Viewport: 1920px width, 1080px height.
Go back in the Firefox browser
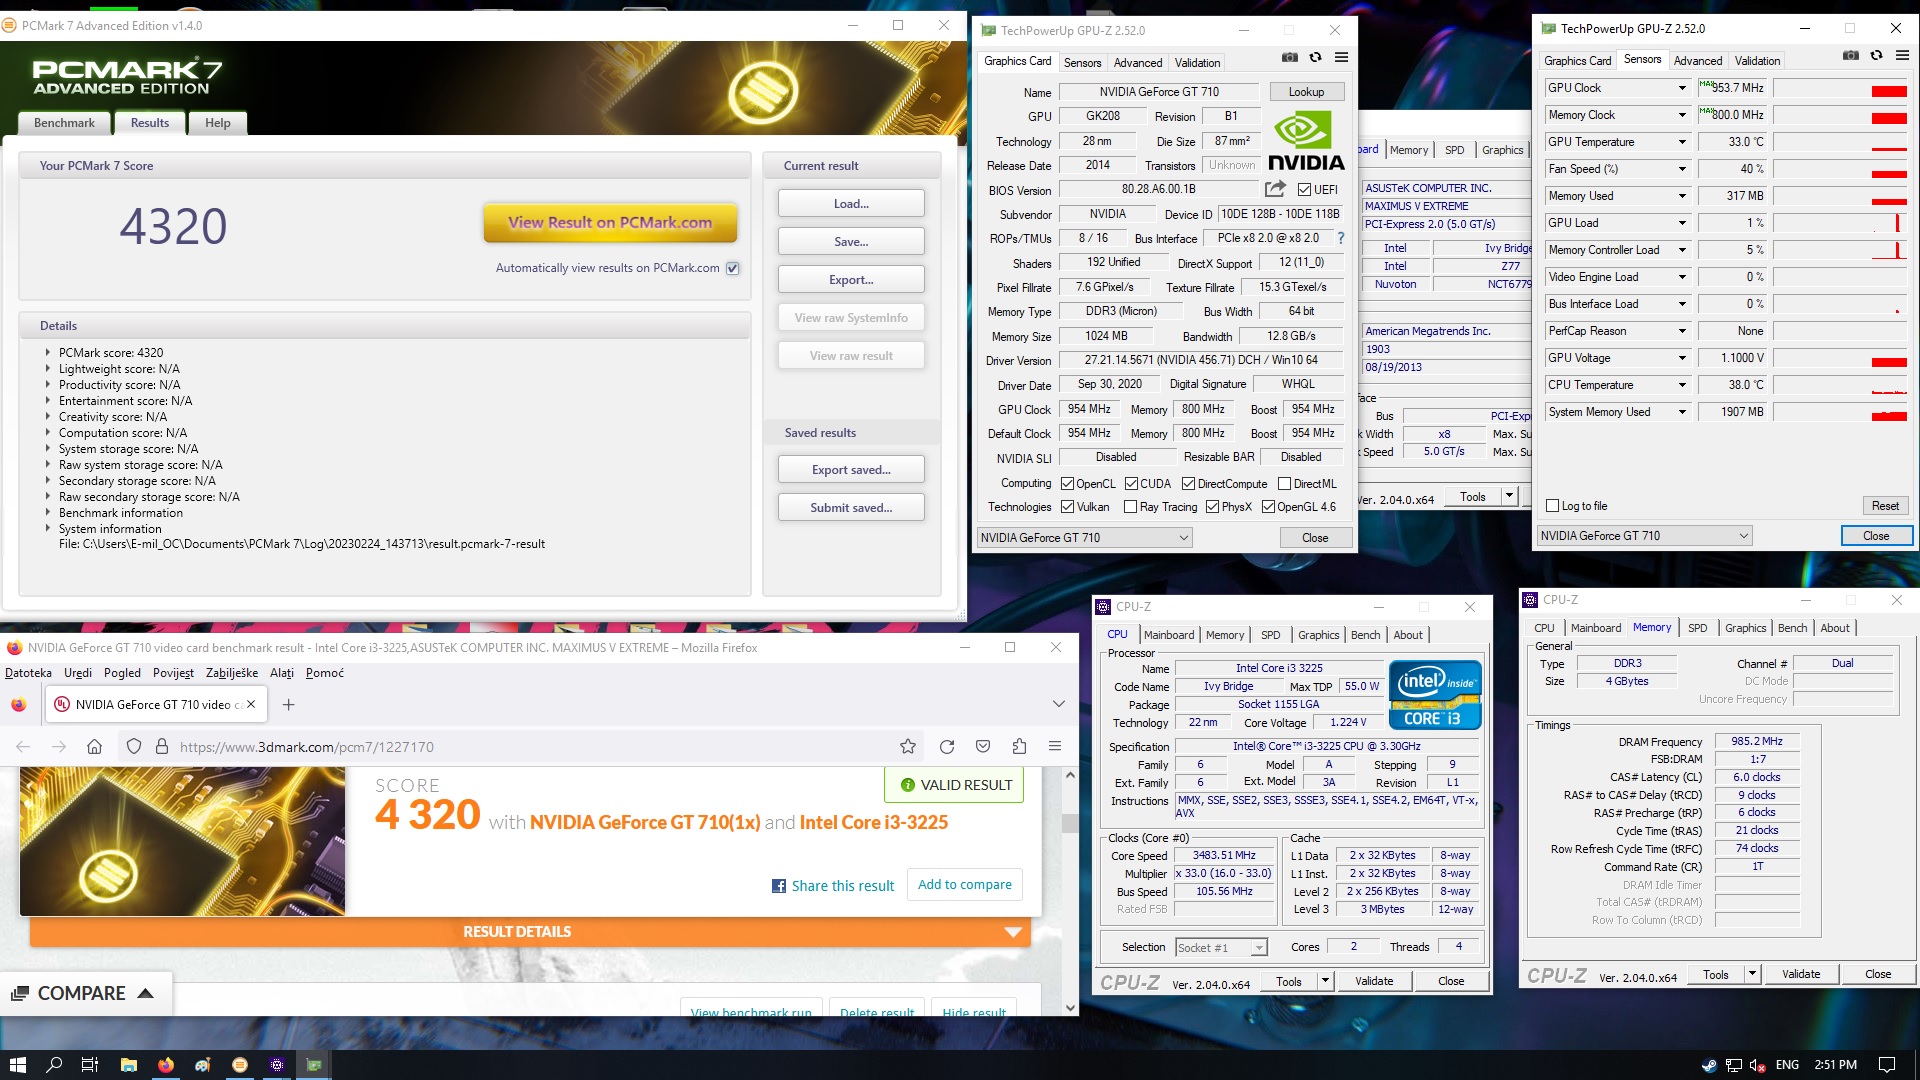(23, 746)
